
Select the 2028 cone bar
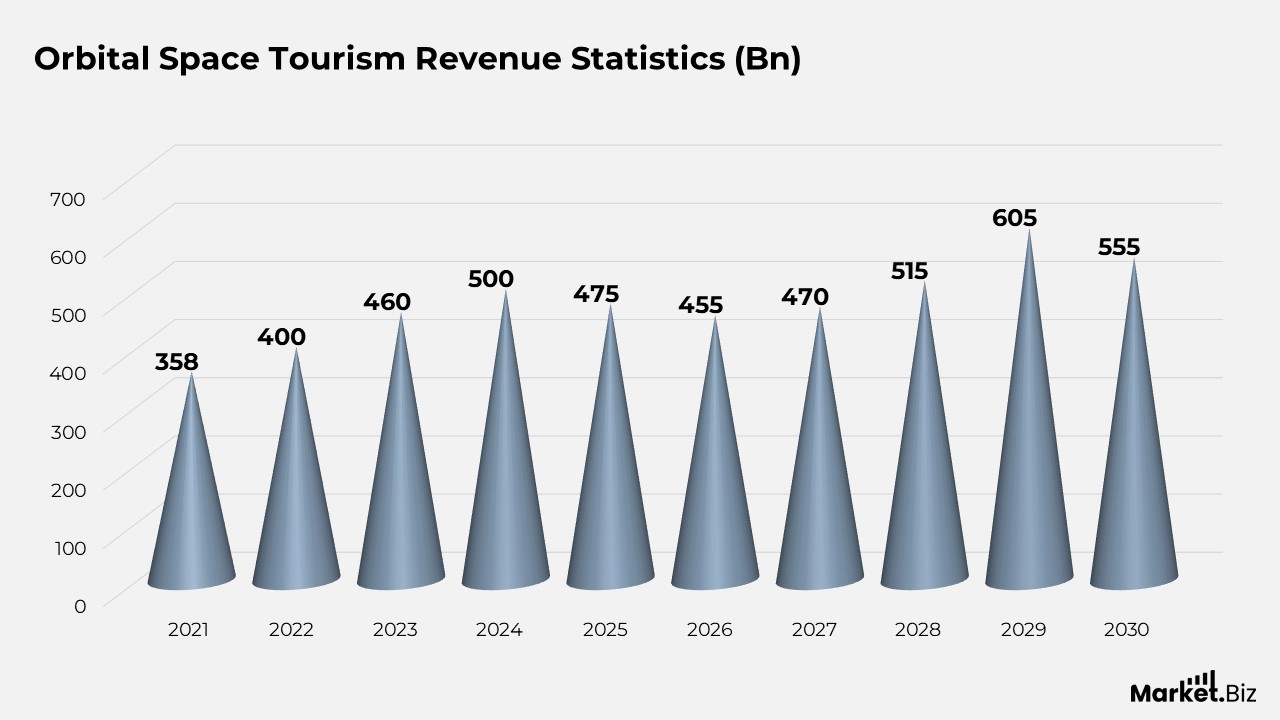[x=924, y=435]
